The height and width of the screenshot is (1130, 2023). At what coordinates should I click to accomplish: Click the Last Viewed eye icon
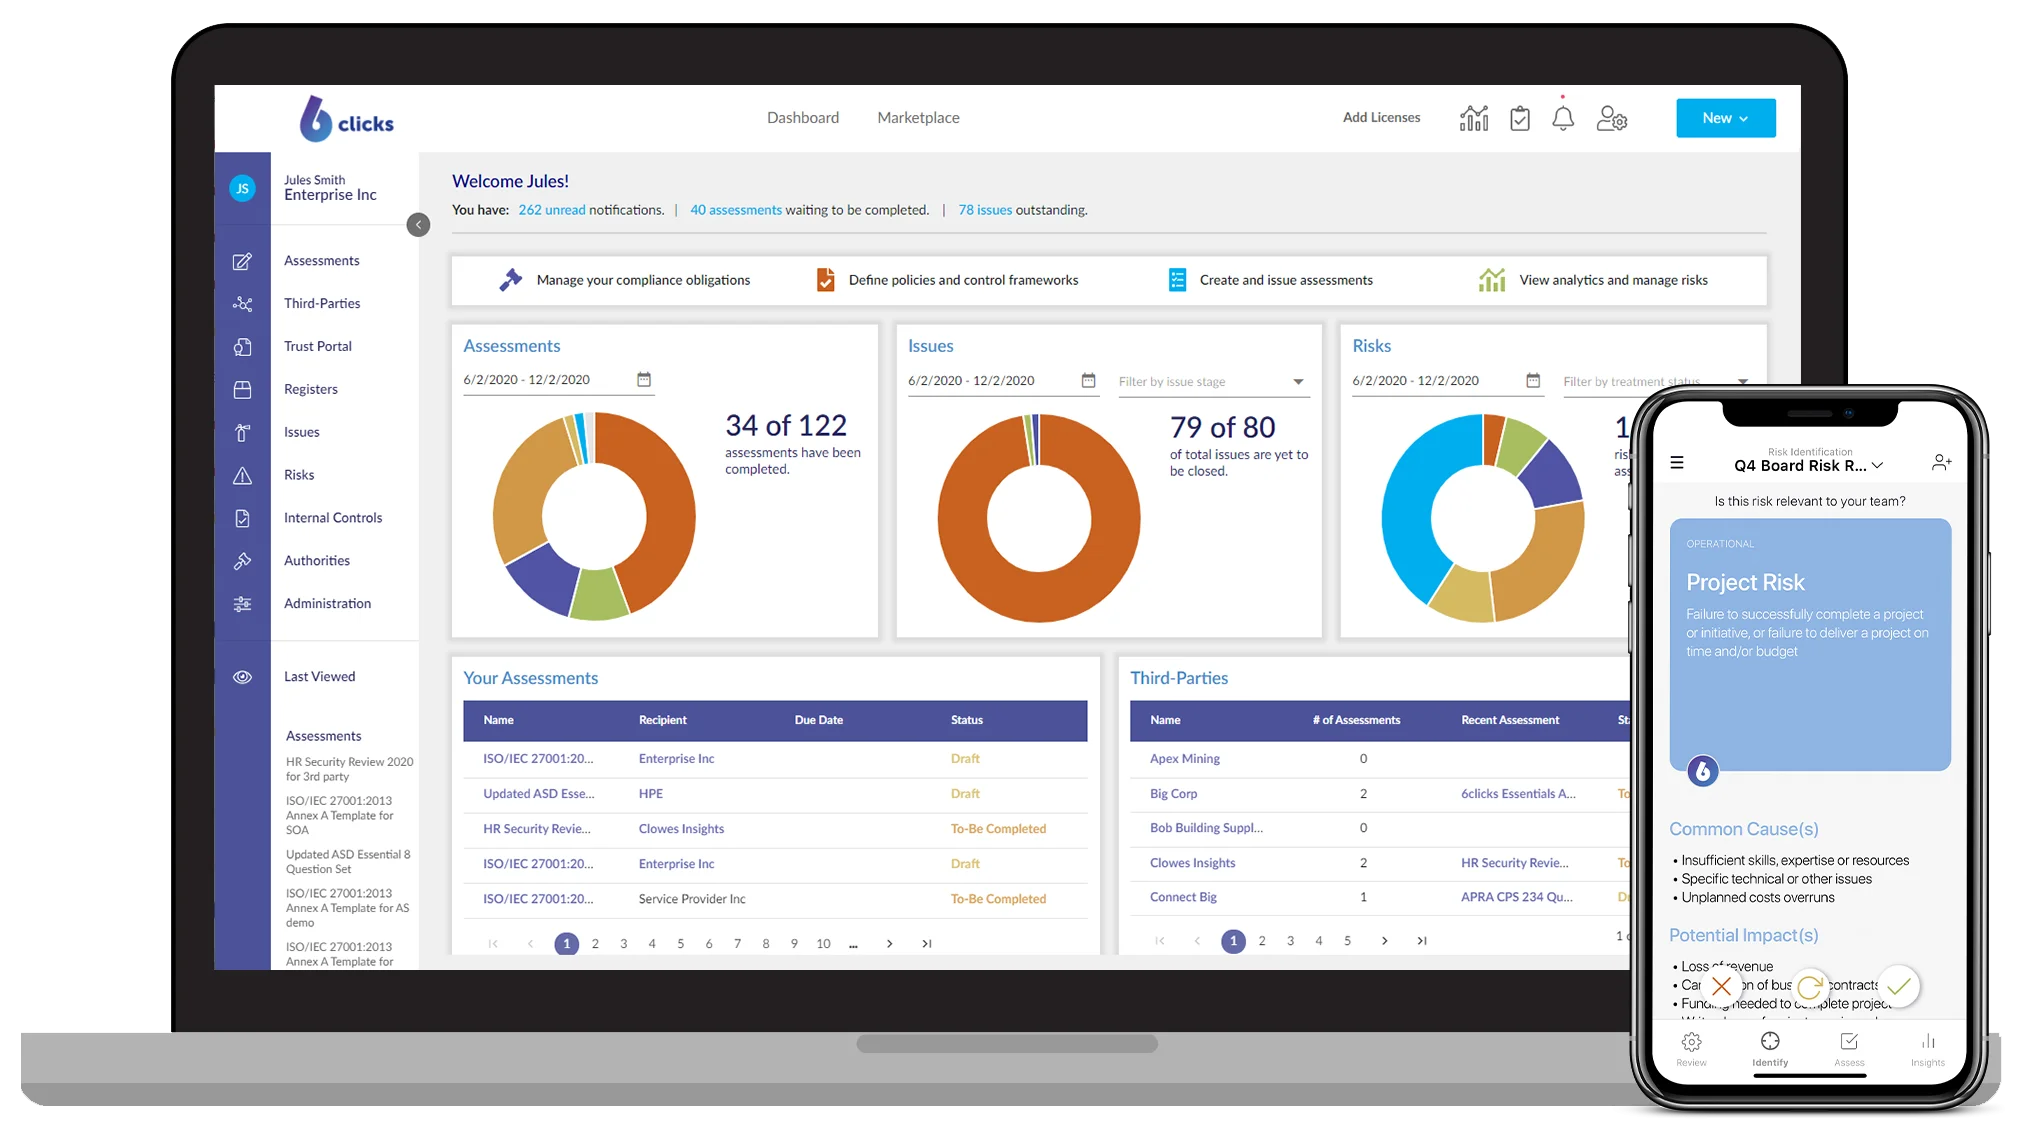click(242, 677)
